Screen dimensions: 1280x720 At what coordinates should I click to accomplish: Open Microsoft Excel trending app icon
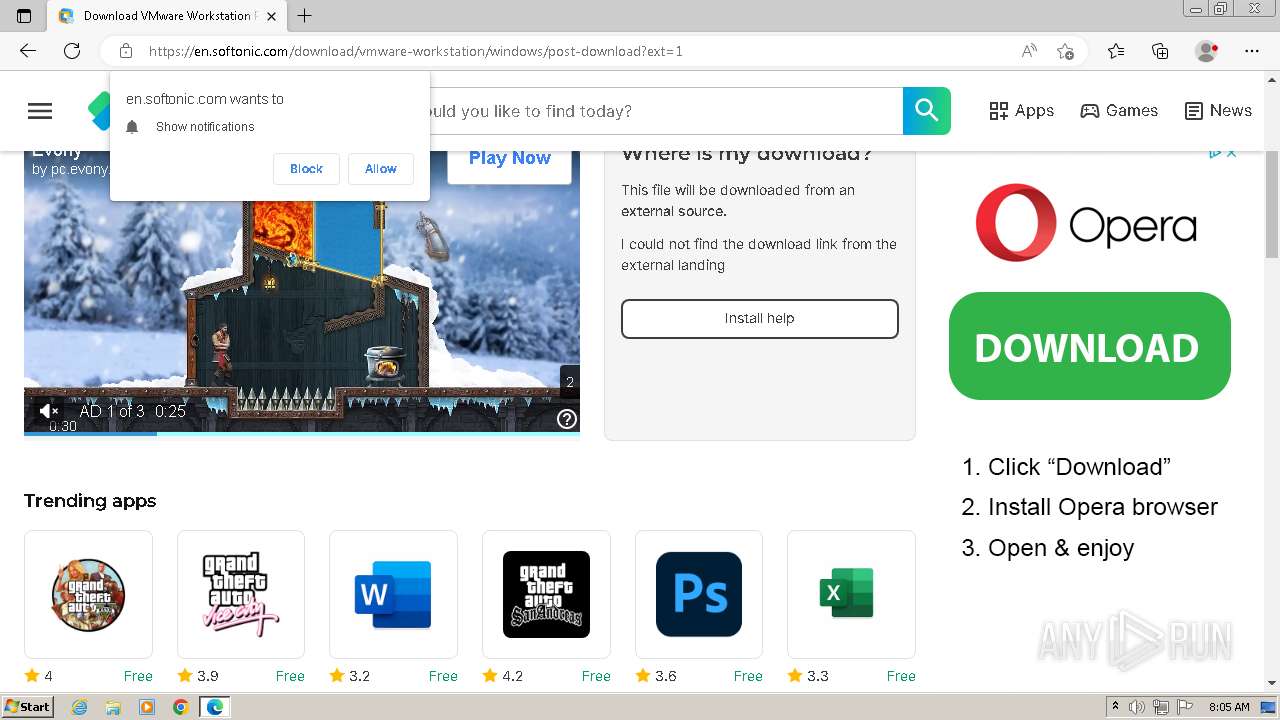coord(851,594)
